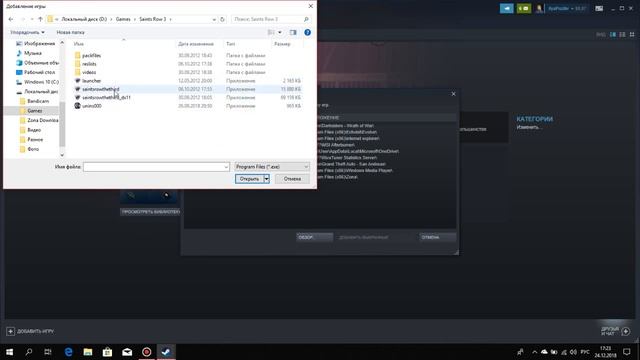
Task: Sort files by the Имя column header
Action: [79, 44]
